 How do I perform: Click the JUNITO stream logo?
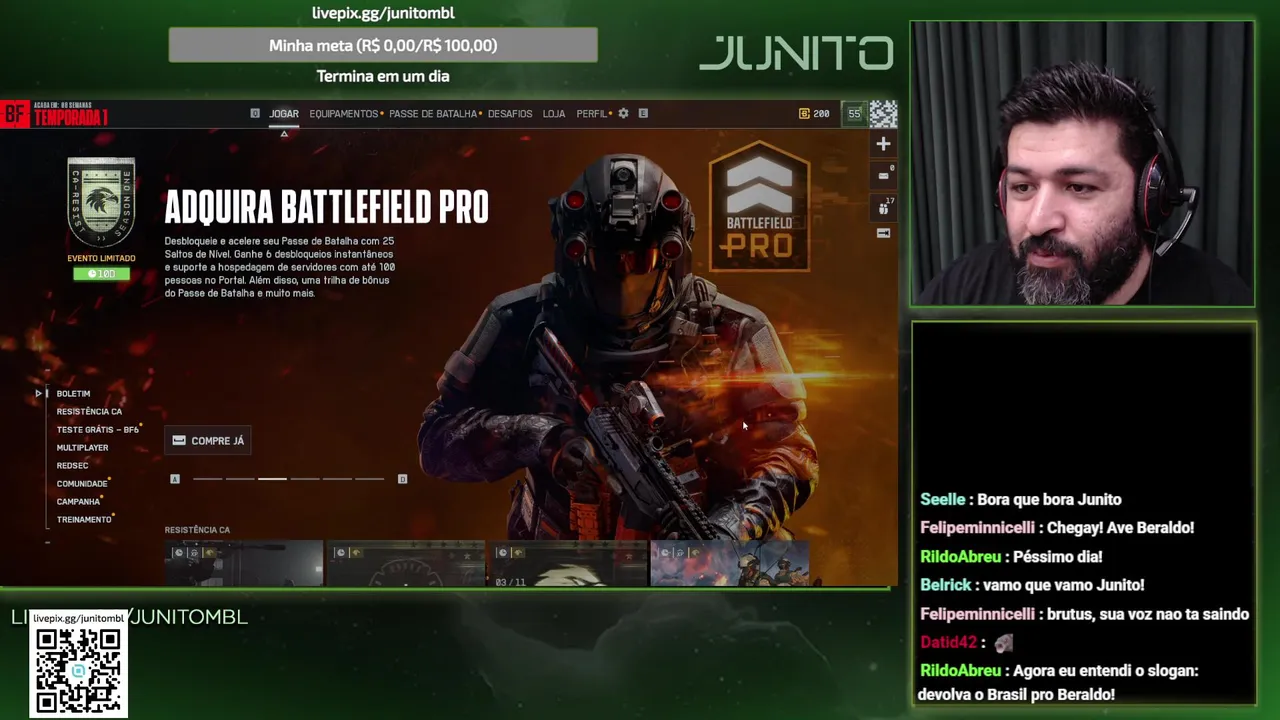pyautogui.click(x=796, y=53)
